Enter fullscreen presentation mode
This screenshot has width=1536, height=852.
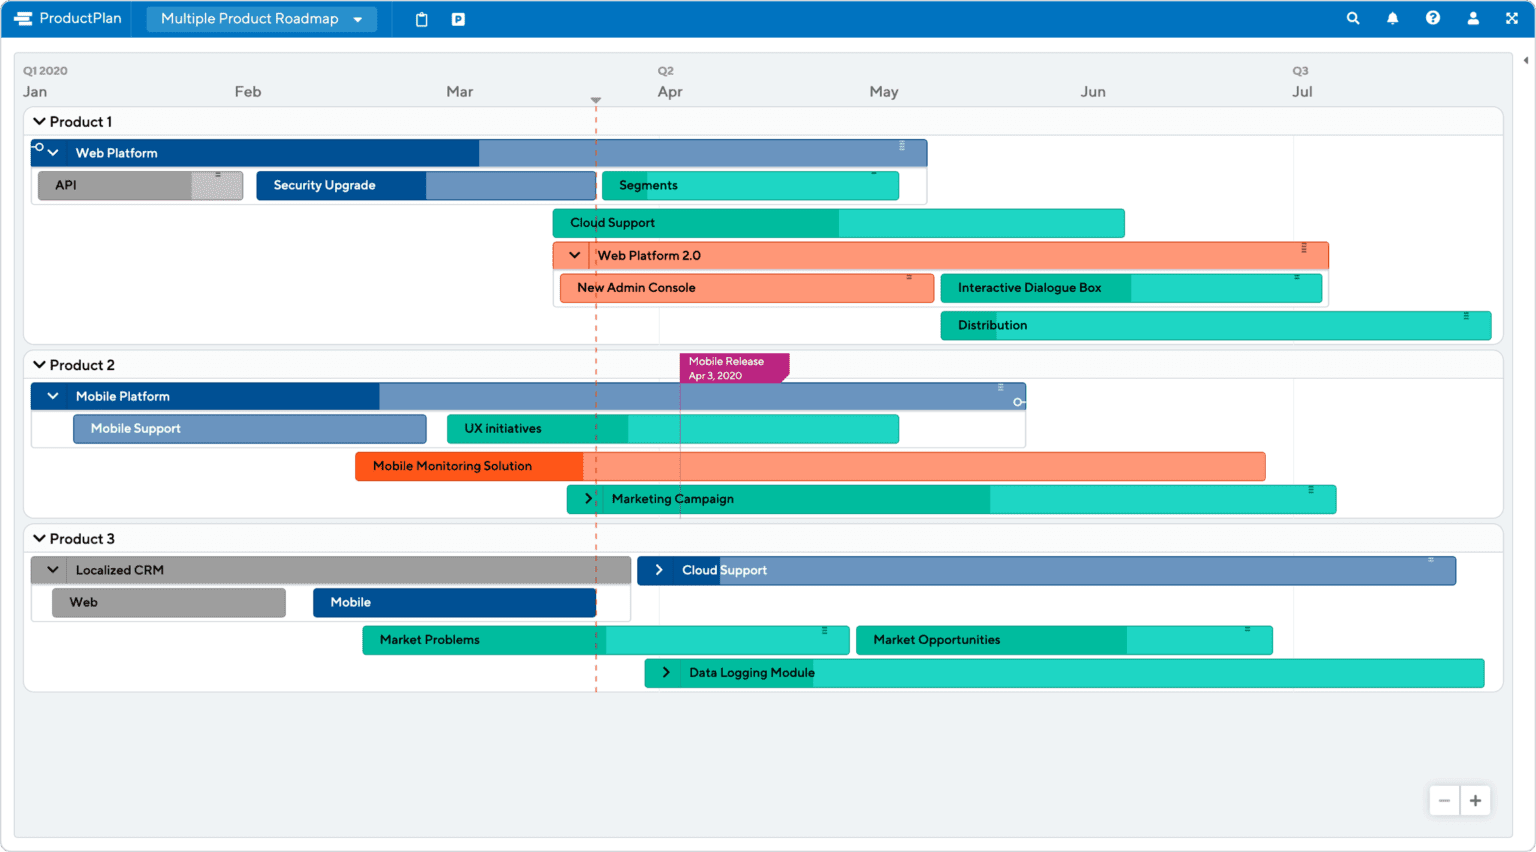click(x=1512, y=18)
